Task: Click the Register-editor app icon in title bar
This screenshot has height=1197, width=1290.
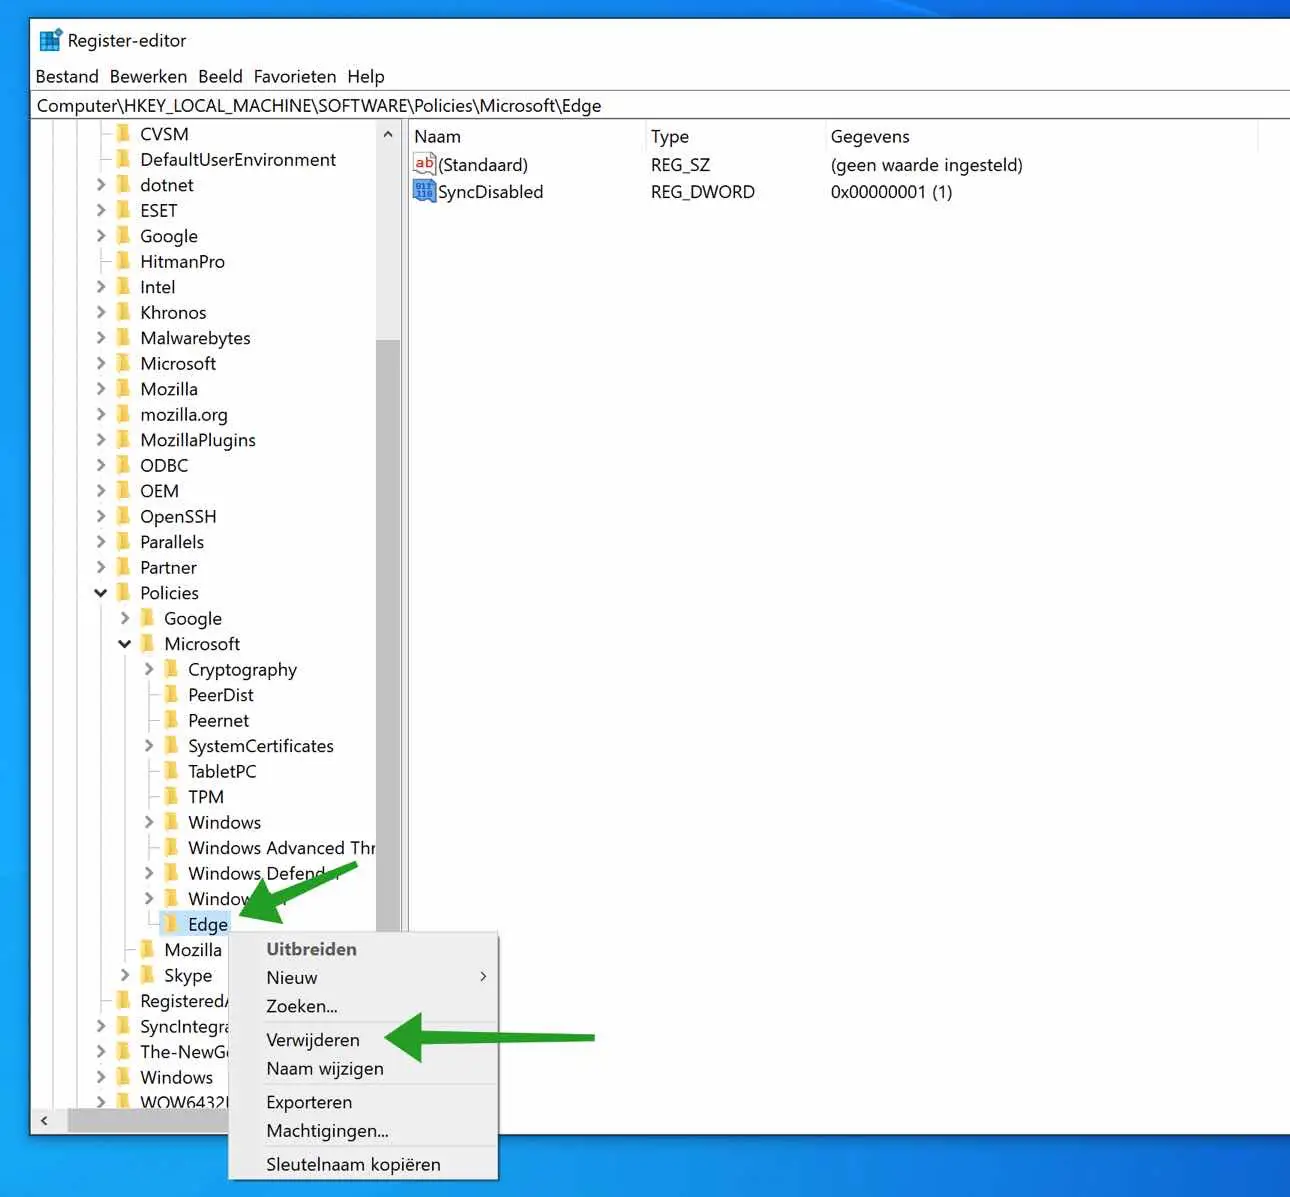Action: point(50,41)
